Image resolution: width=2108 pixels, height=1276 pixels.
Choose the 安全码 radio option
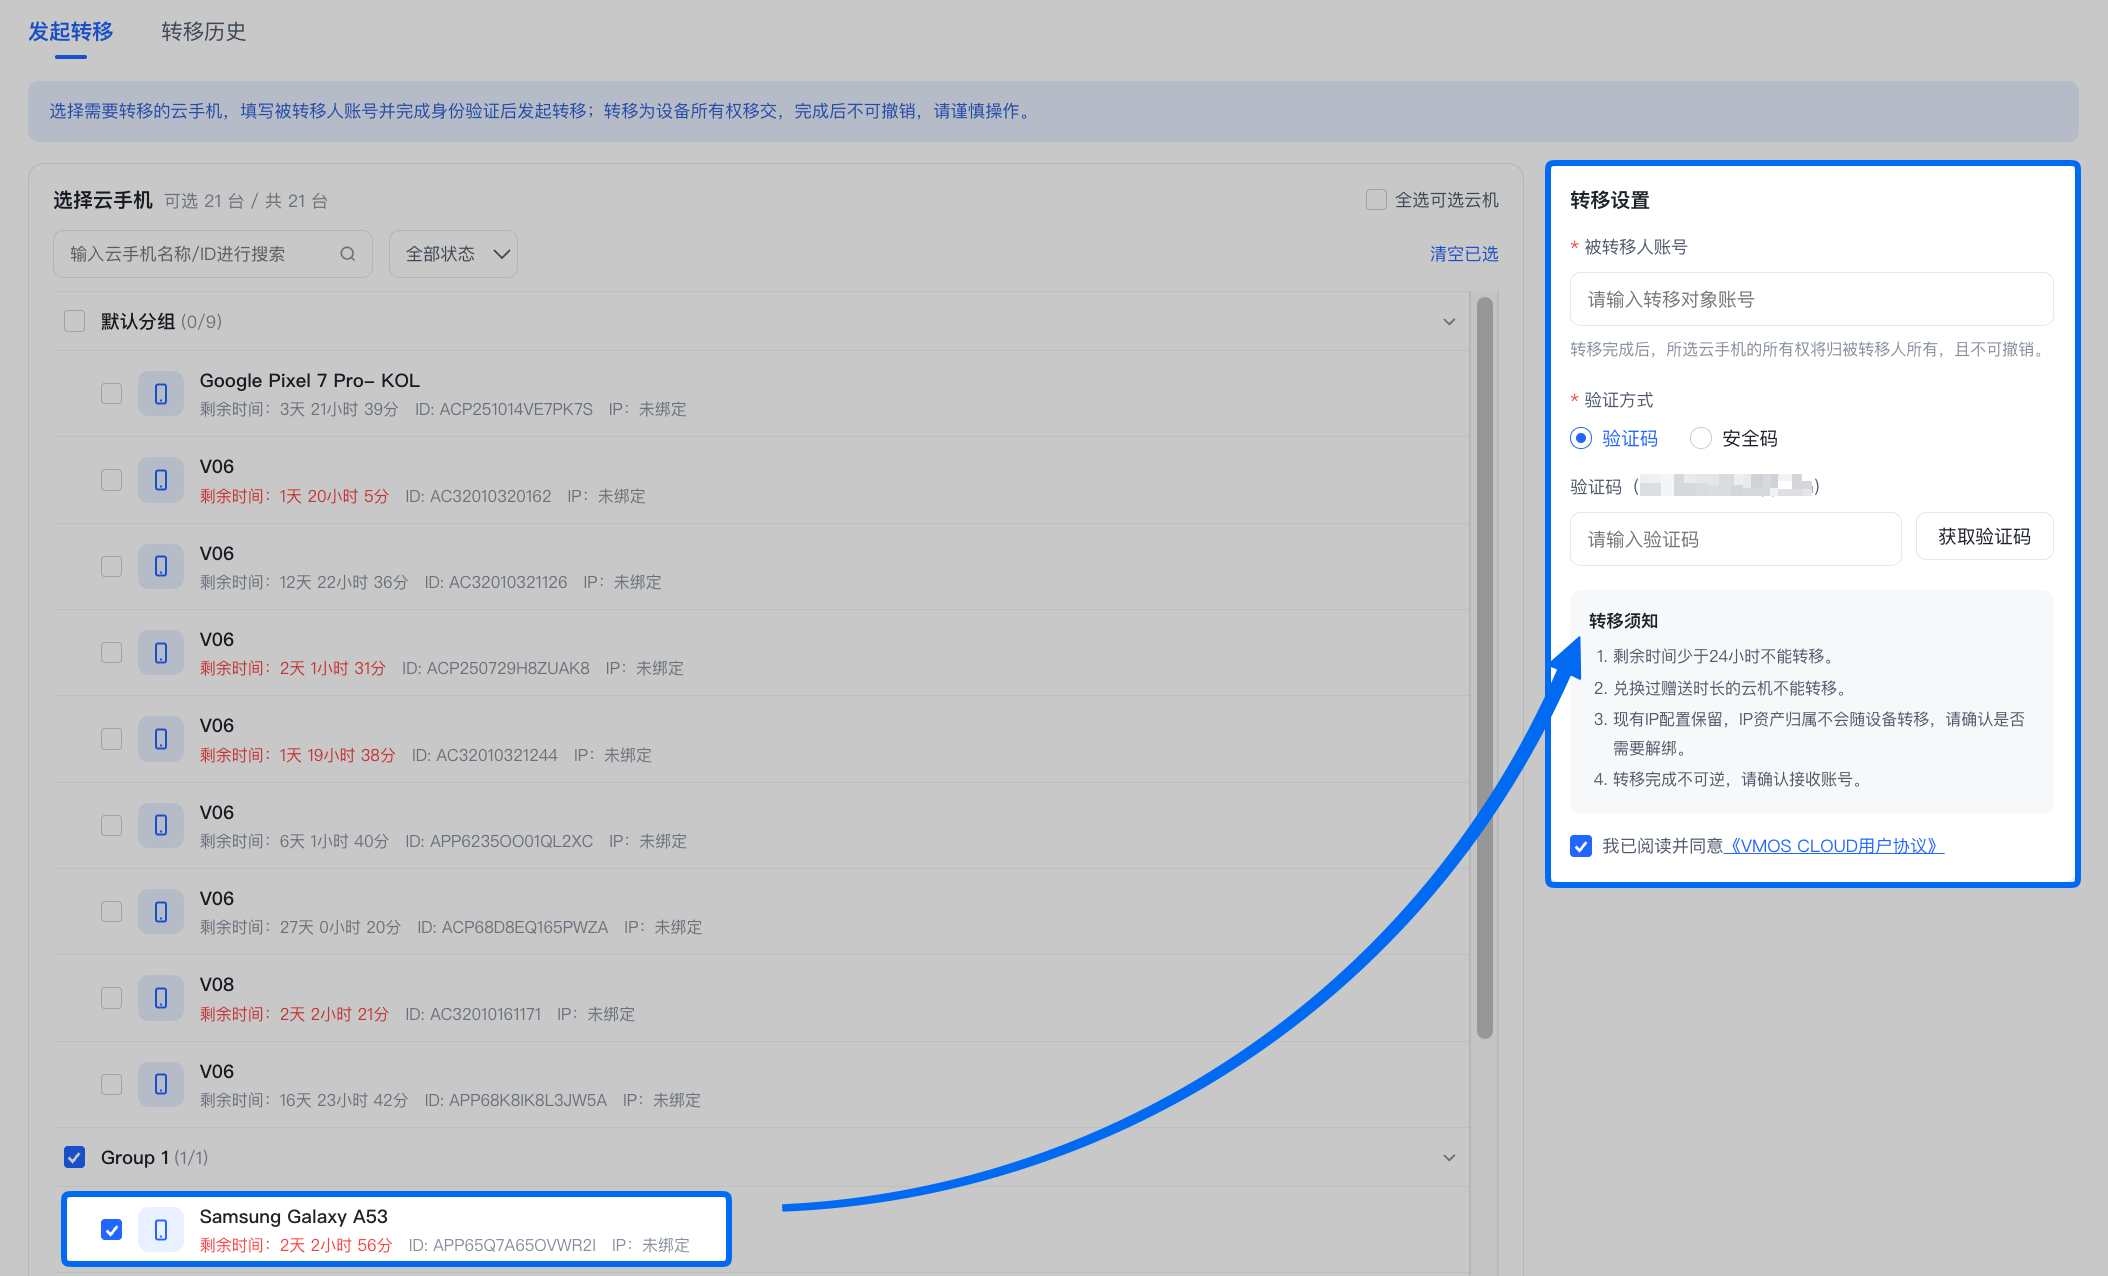1700,438
